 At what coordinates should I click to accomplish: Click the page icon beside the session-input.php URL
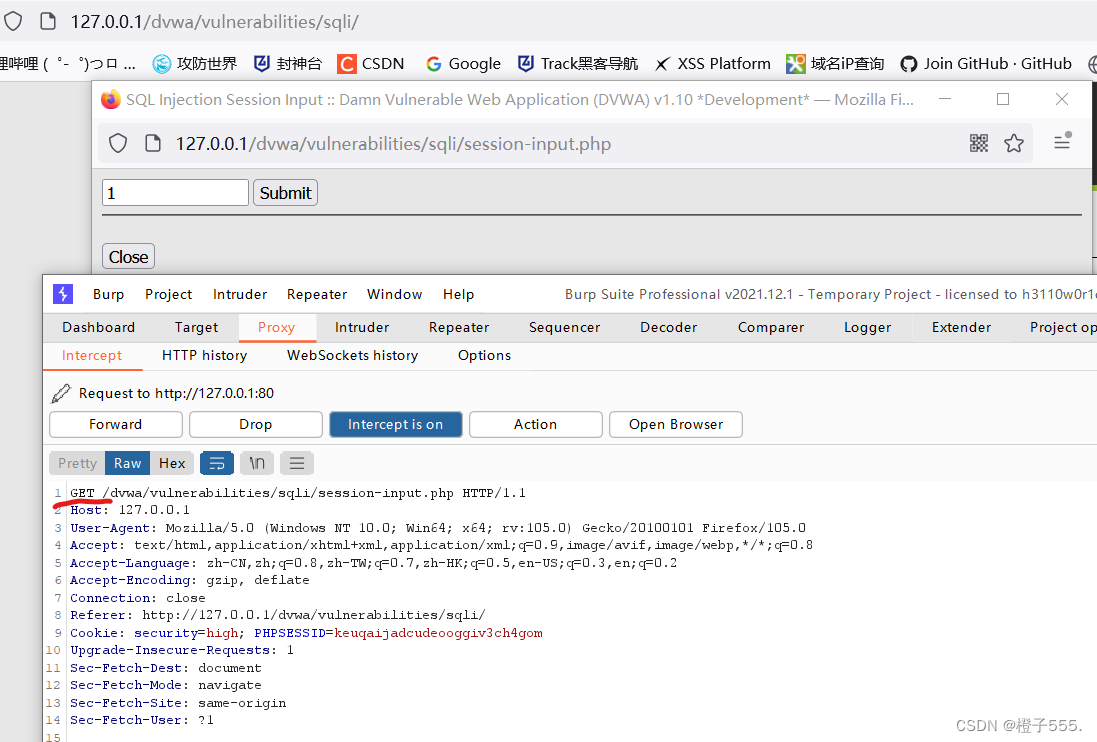(153, 143)
